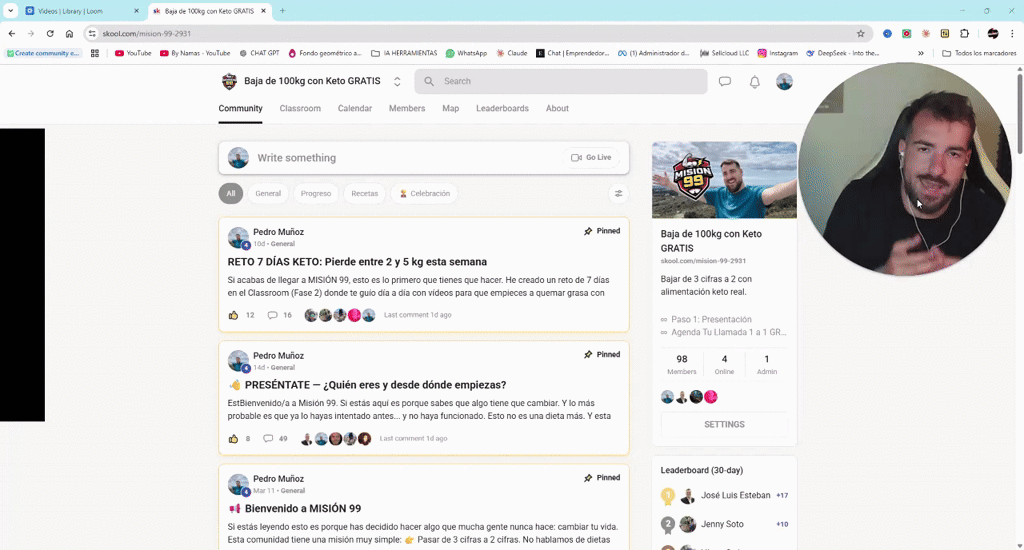Open the Bienvenido a MISIÓN 99 post
This screenshot has width=1024, height=550.
295,509
